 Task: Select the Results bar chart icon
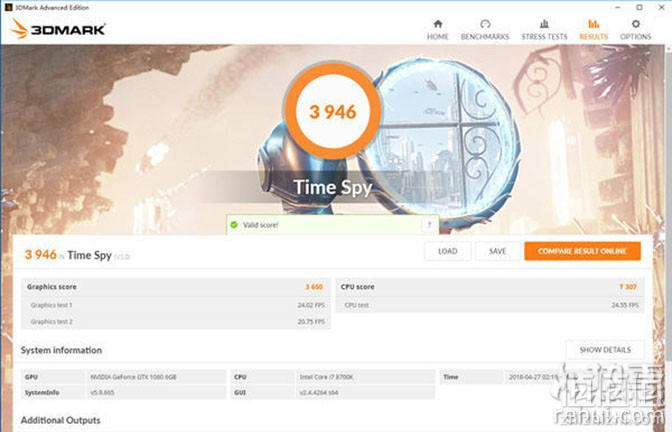click(x=594, y=24)
